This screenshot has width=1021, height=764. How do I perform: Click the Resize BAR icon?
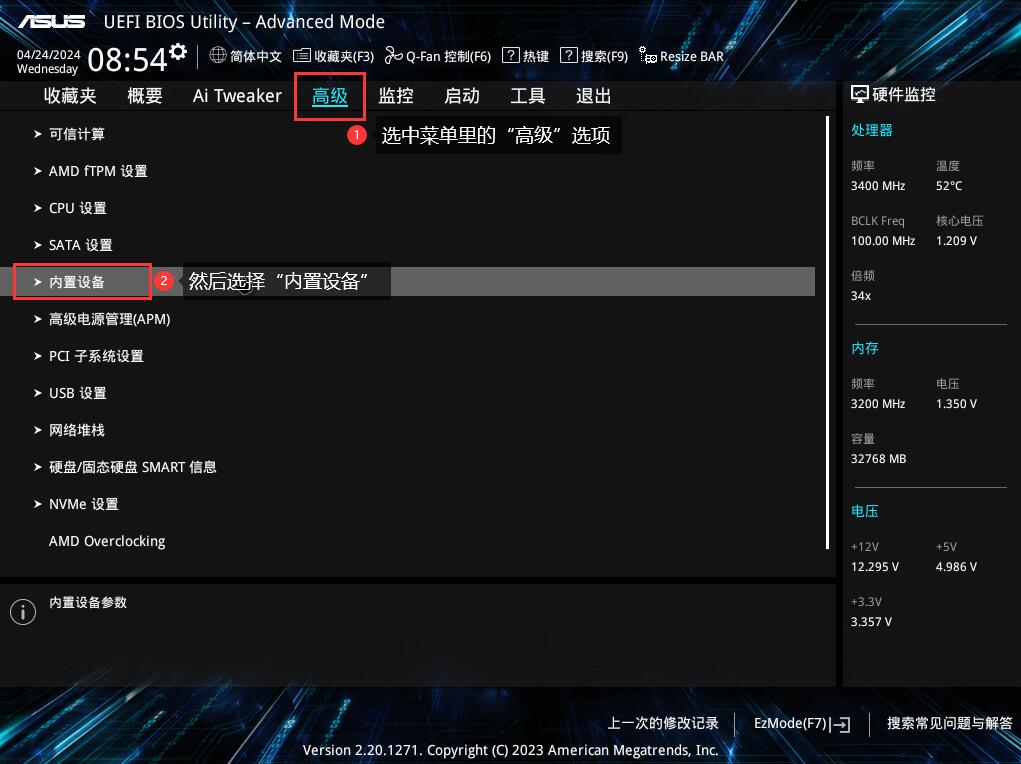click(x=648, y=56)
